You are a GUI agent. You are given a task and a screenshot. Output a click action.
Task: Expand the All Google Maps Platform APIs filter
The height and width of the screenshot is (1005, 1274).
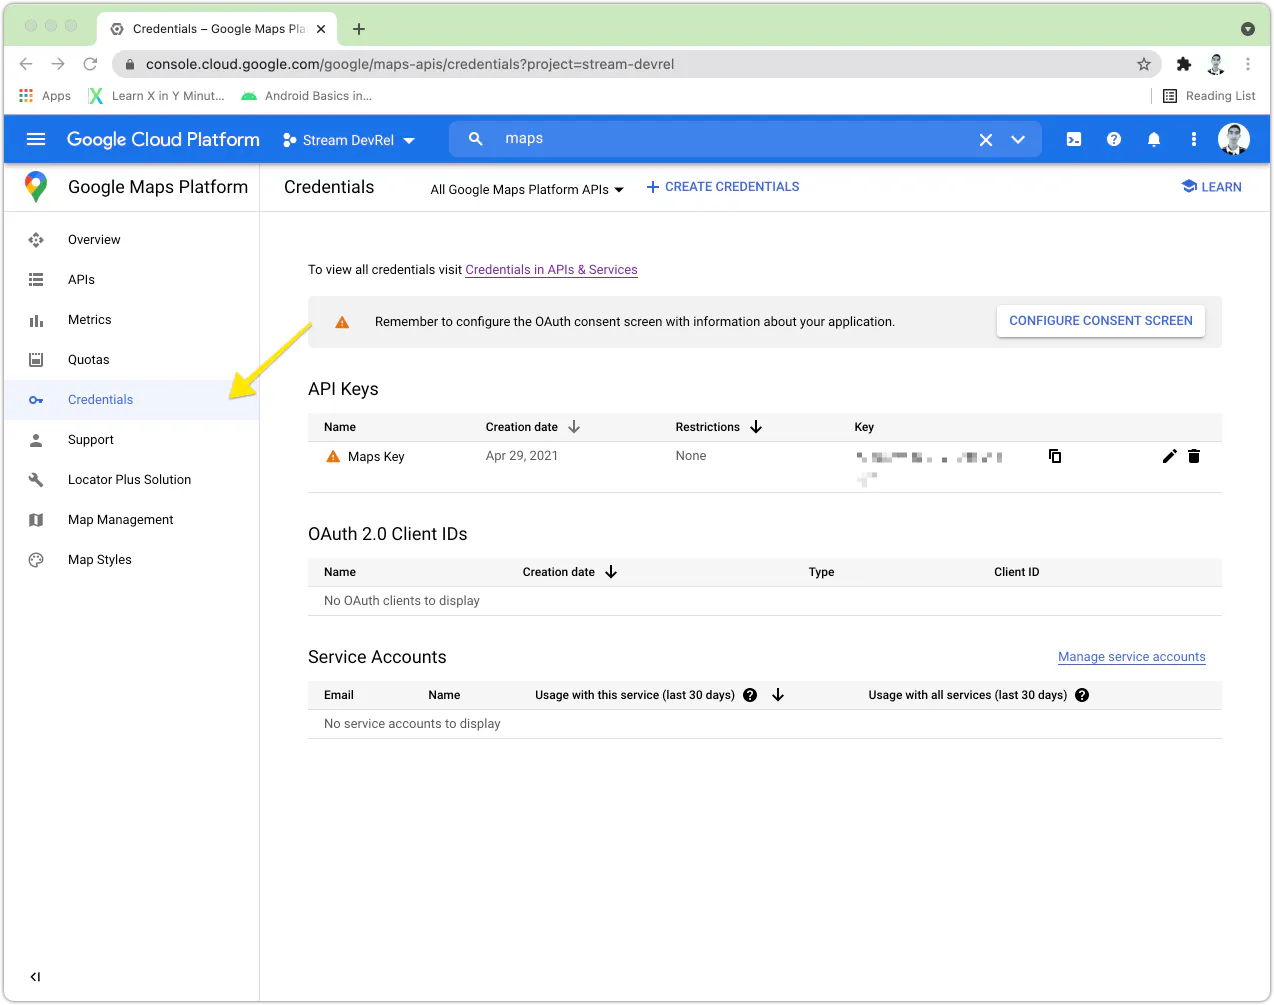point(527,189)
